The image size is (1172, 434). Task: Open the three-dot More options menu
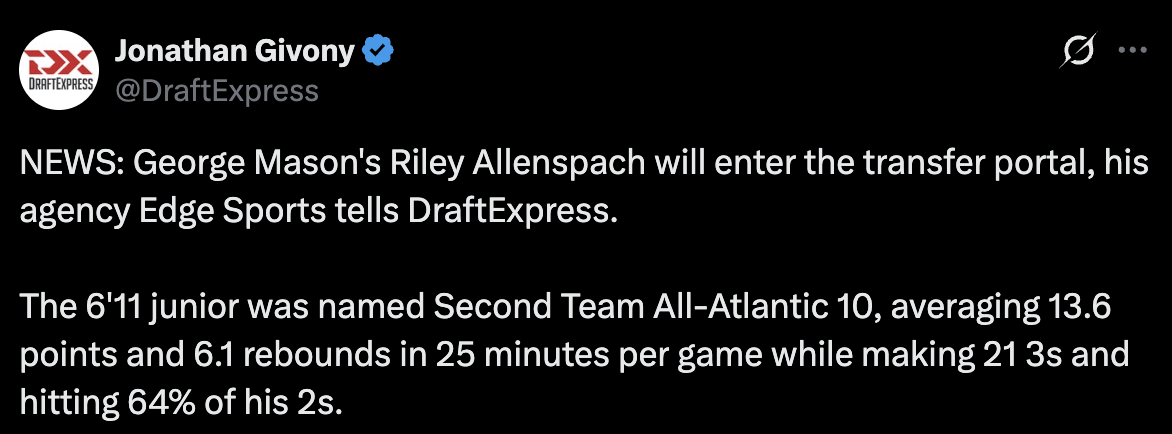[x=1131, y=52]
